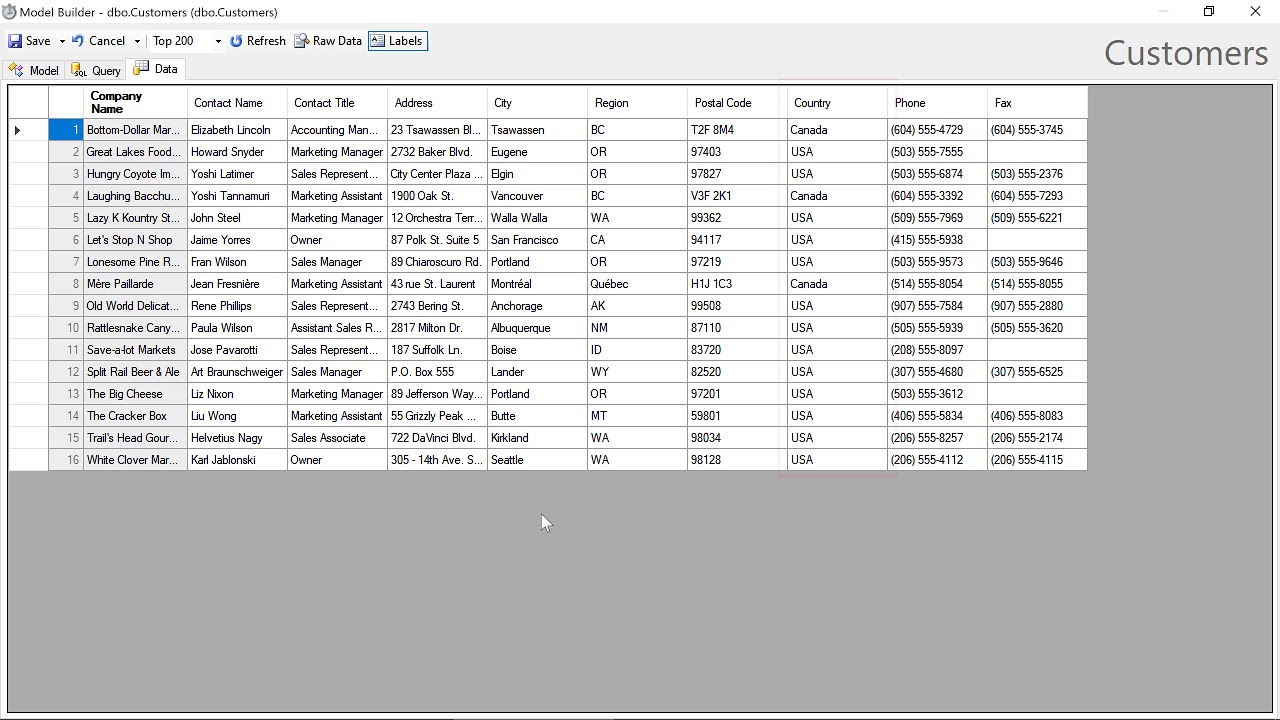Click the Model Builder app icon in title bar
Viewport: 1280px width, 720px height.
9,12
